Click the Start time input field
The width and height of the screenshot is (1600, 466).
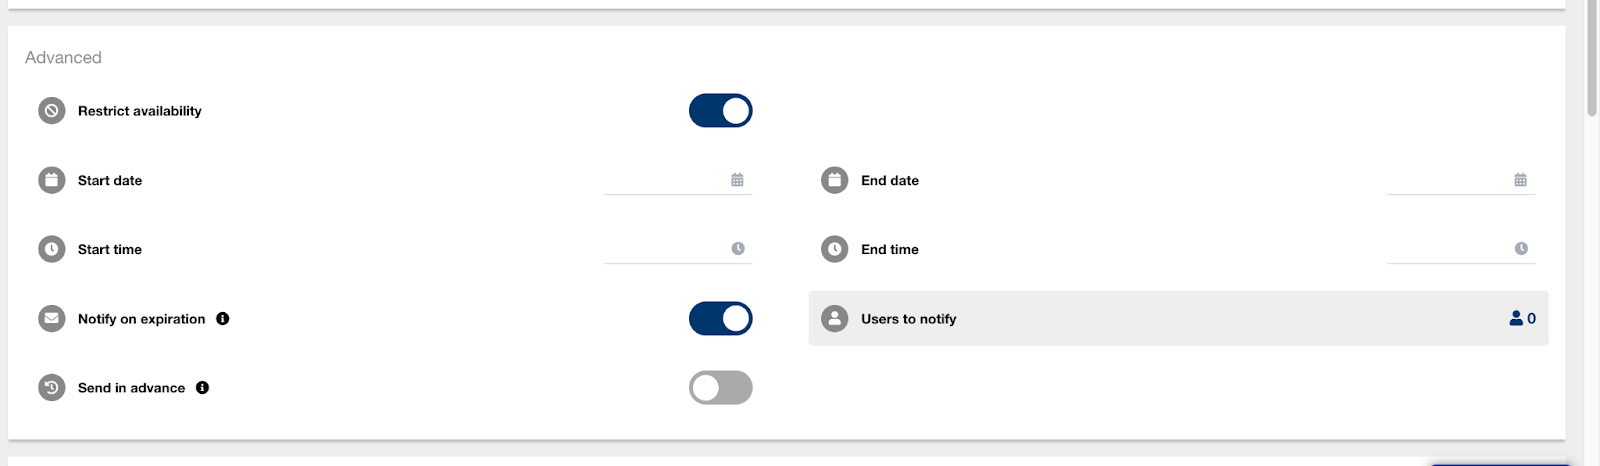pos(665,249)
